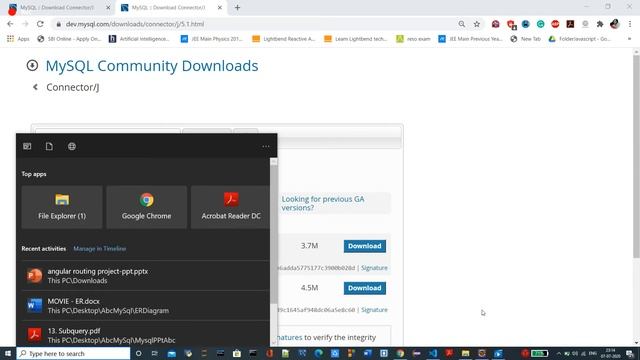Click the Adobe Acrobat extension icon
Screen dimensions: 640x360
pyautogui.click(x=570, y=24)
